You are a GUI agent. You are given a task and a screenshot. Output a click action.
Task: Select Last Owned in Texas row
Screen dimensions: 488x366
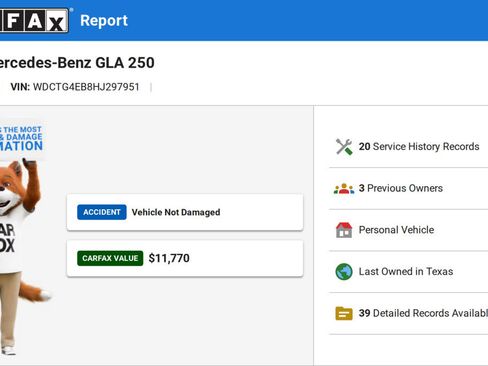click(x=408, y=272)
